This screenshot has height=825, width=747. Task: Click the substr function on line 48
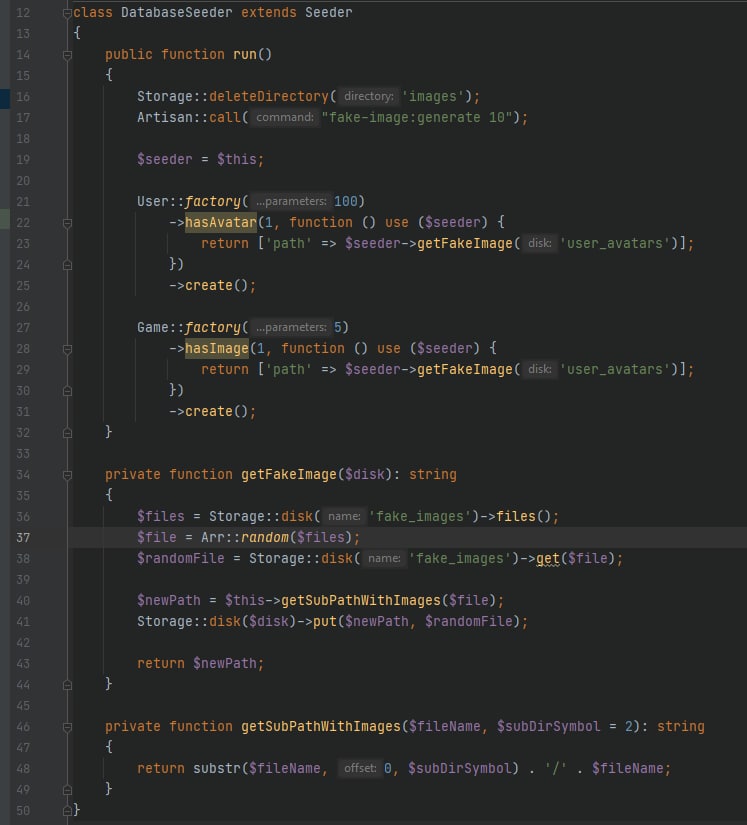click(217, 768)
